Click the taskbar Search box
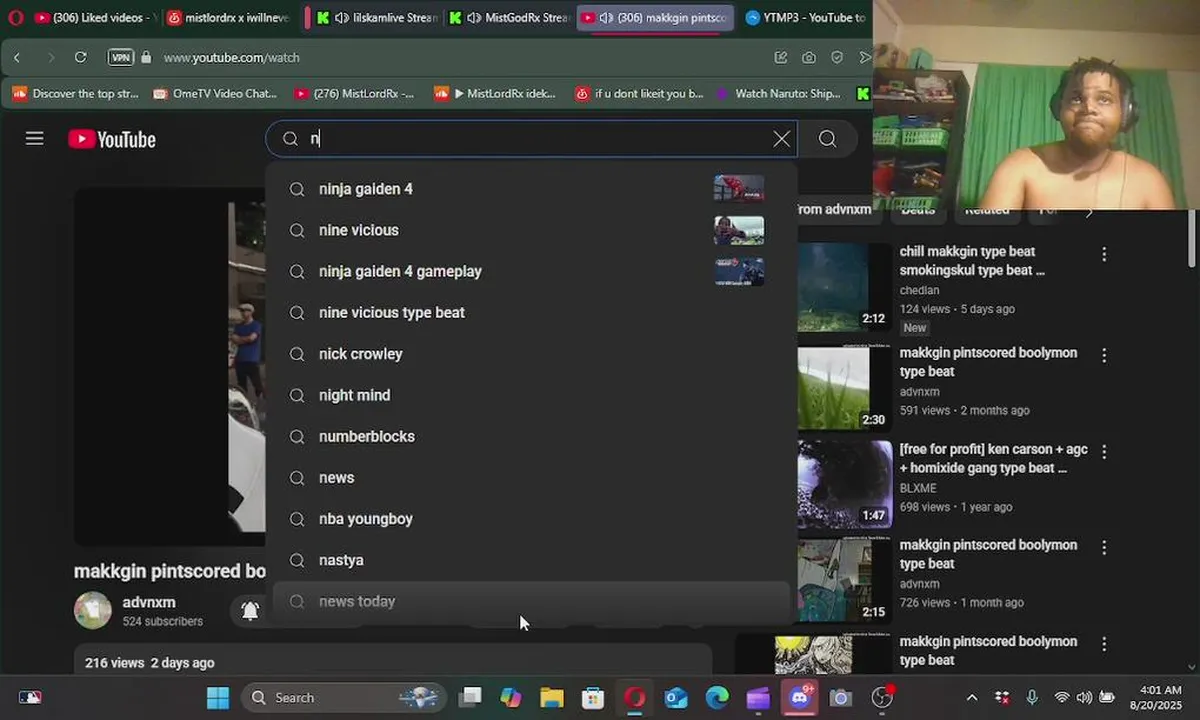The image size is (1200, 720). click(345, 697)
